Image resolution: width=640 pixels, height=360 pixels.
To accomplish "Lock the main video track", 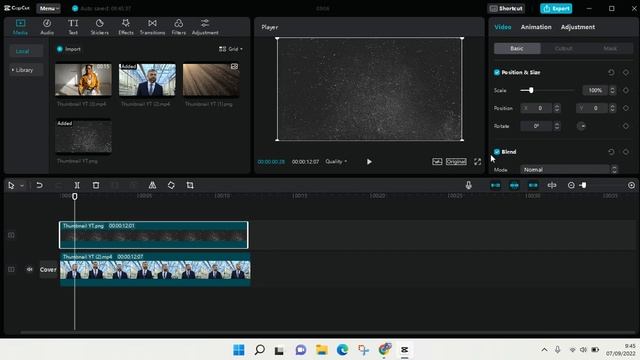I will coord(11,269).
